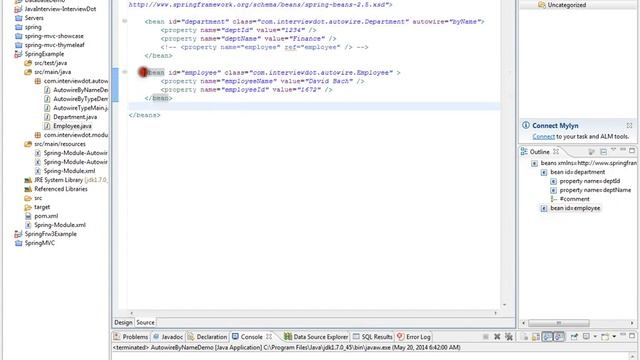Click the disabled Terminate console icon

[x=485, y=337]
